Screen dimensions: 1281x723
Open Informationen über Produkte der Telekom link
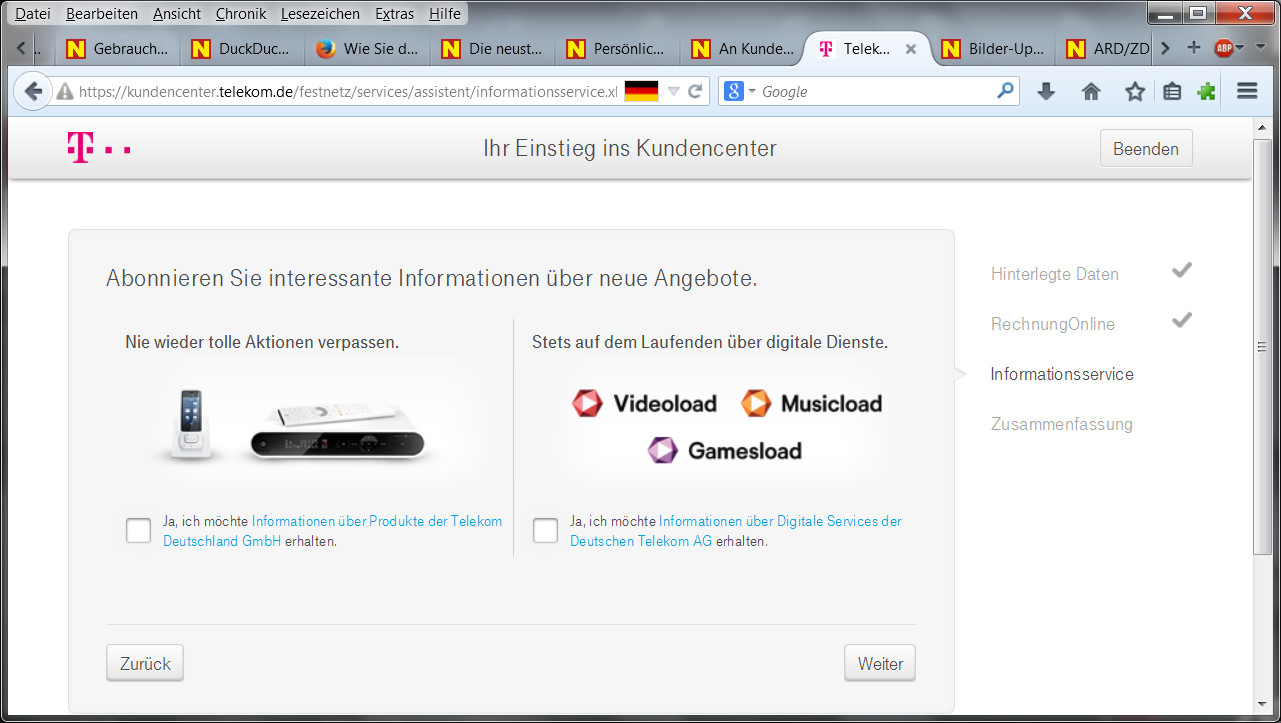coord(332,531)
